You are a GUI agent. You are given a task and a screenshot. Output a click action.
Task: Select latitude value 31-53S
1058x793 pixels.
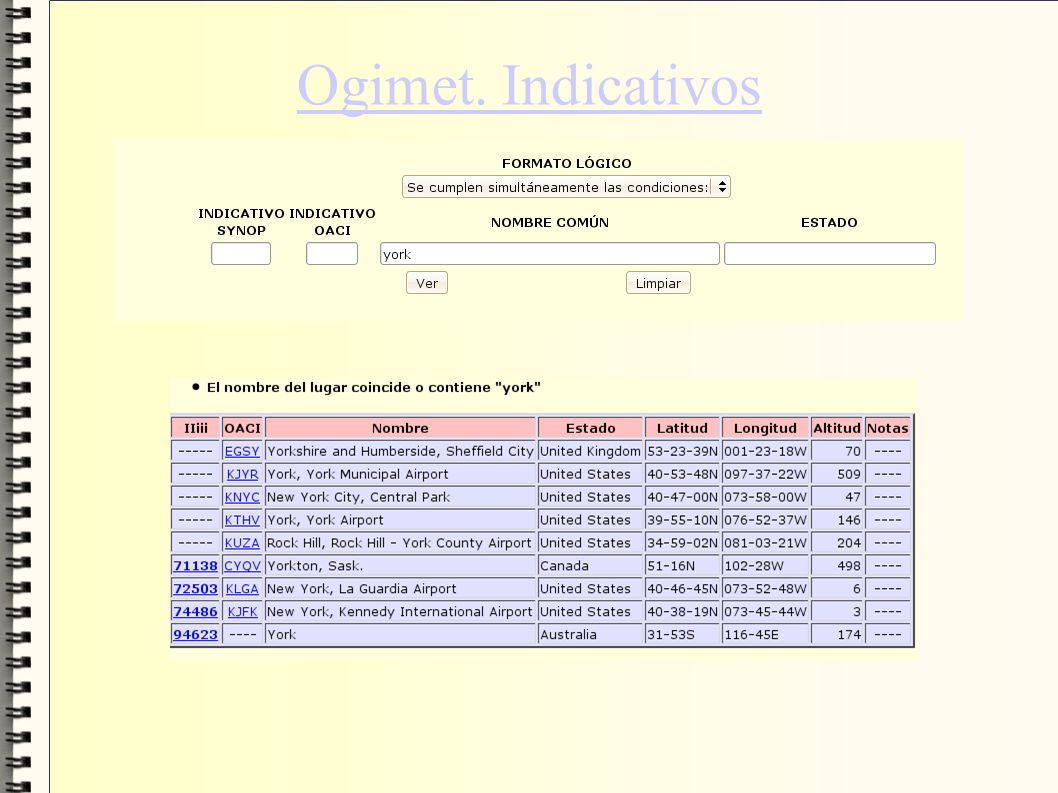pyautogui.click(x=682, y=634)
